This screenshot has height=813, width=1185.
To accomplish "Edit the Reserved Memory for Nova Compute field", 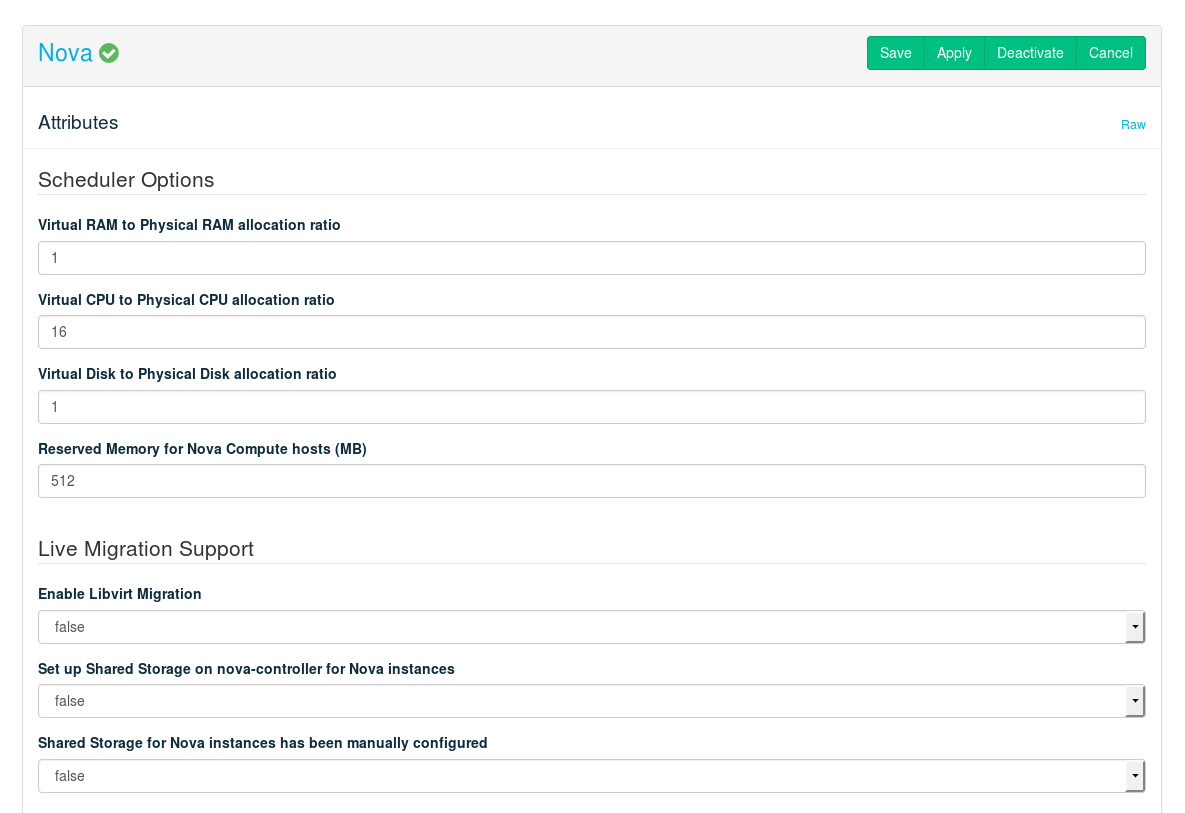I will [591, 481].
